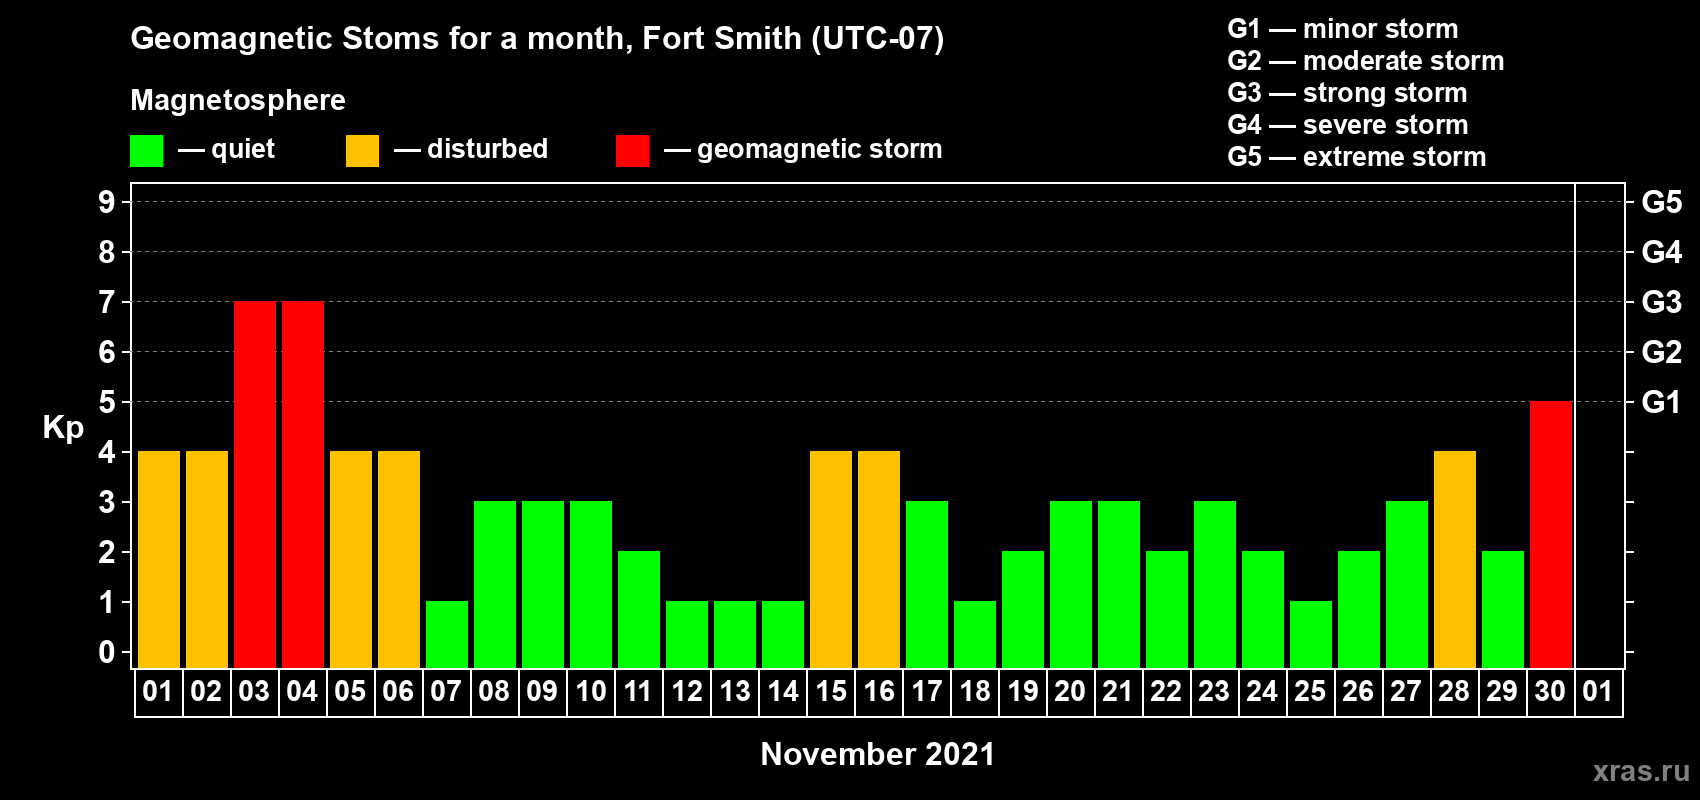The image size is (1700, 800).
Task: Click the 'G2 — moderate storm' legend text
Action: [1366, 61]
